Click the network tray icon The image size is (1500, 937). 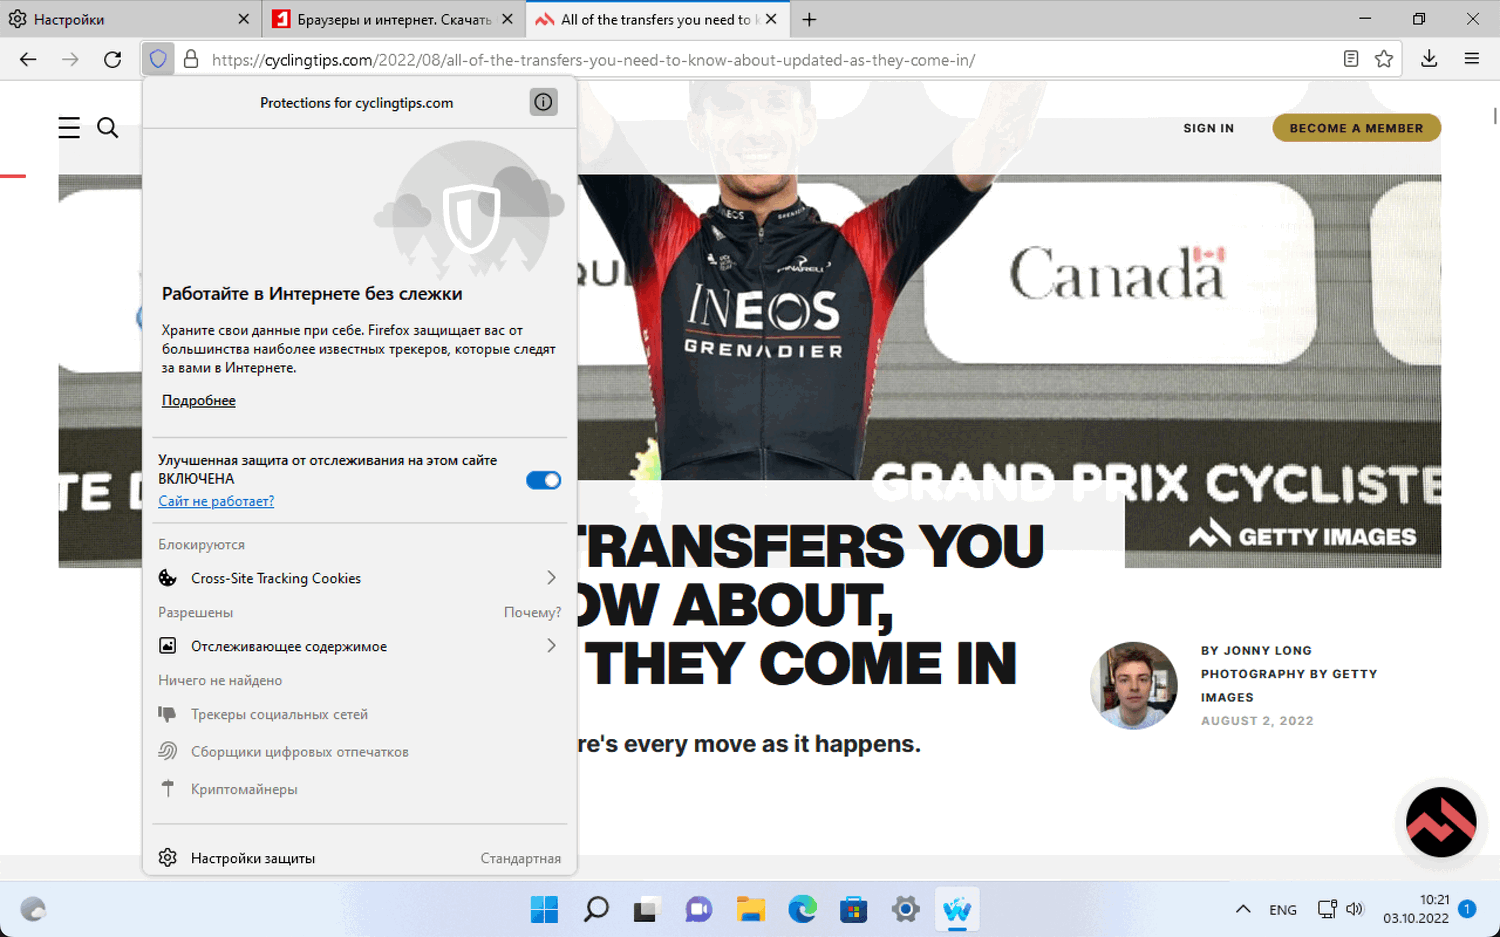pyautogui.click(x=1327, y=909)
